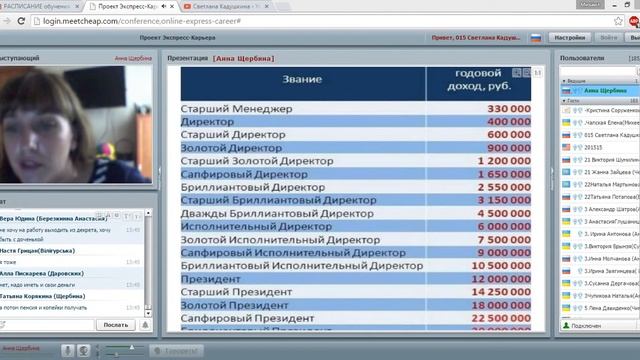Click presenter video thumbnail of Анна Щербина
The height and width of the screenshot is (360, 640).
pos(76,124)
